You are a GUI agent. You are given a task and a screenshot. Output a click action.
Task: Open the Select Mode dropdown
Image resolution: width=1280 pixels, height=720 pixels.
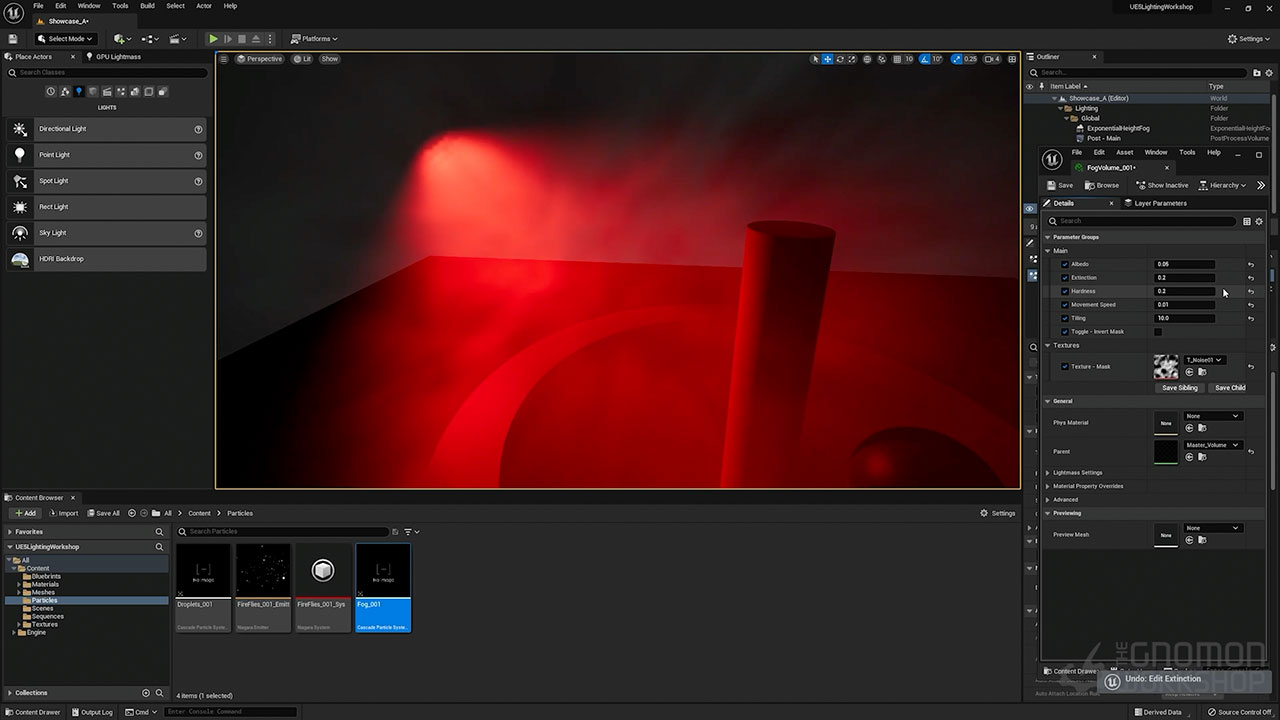(x=67, y=39)
